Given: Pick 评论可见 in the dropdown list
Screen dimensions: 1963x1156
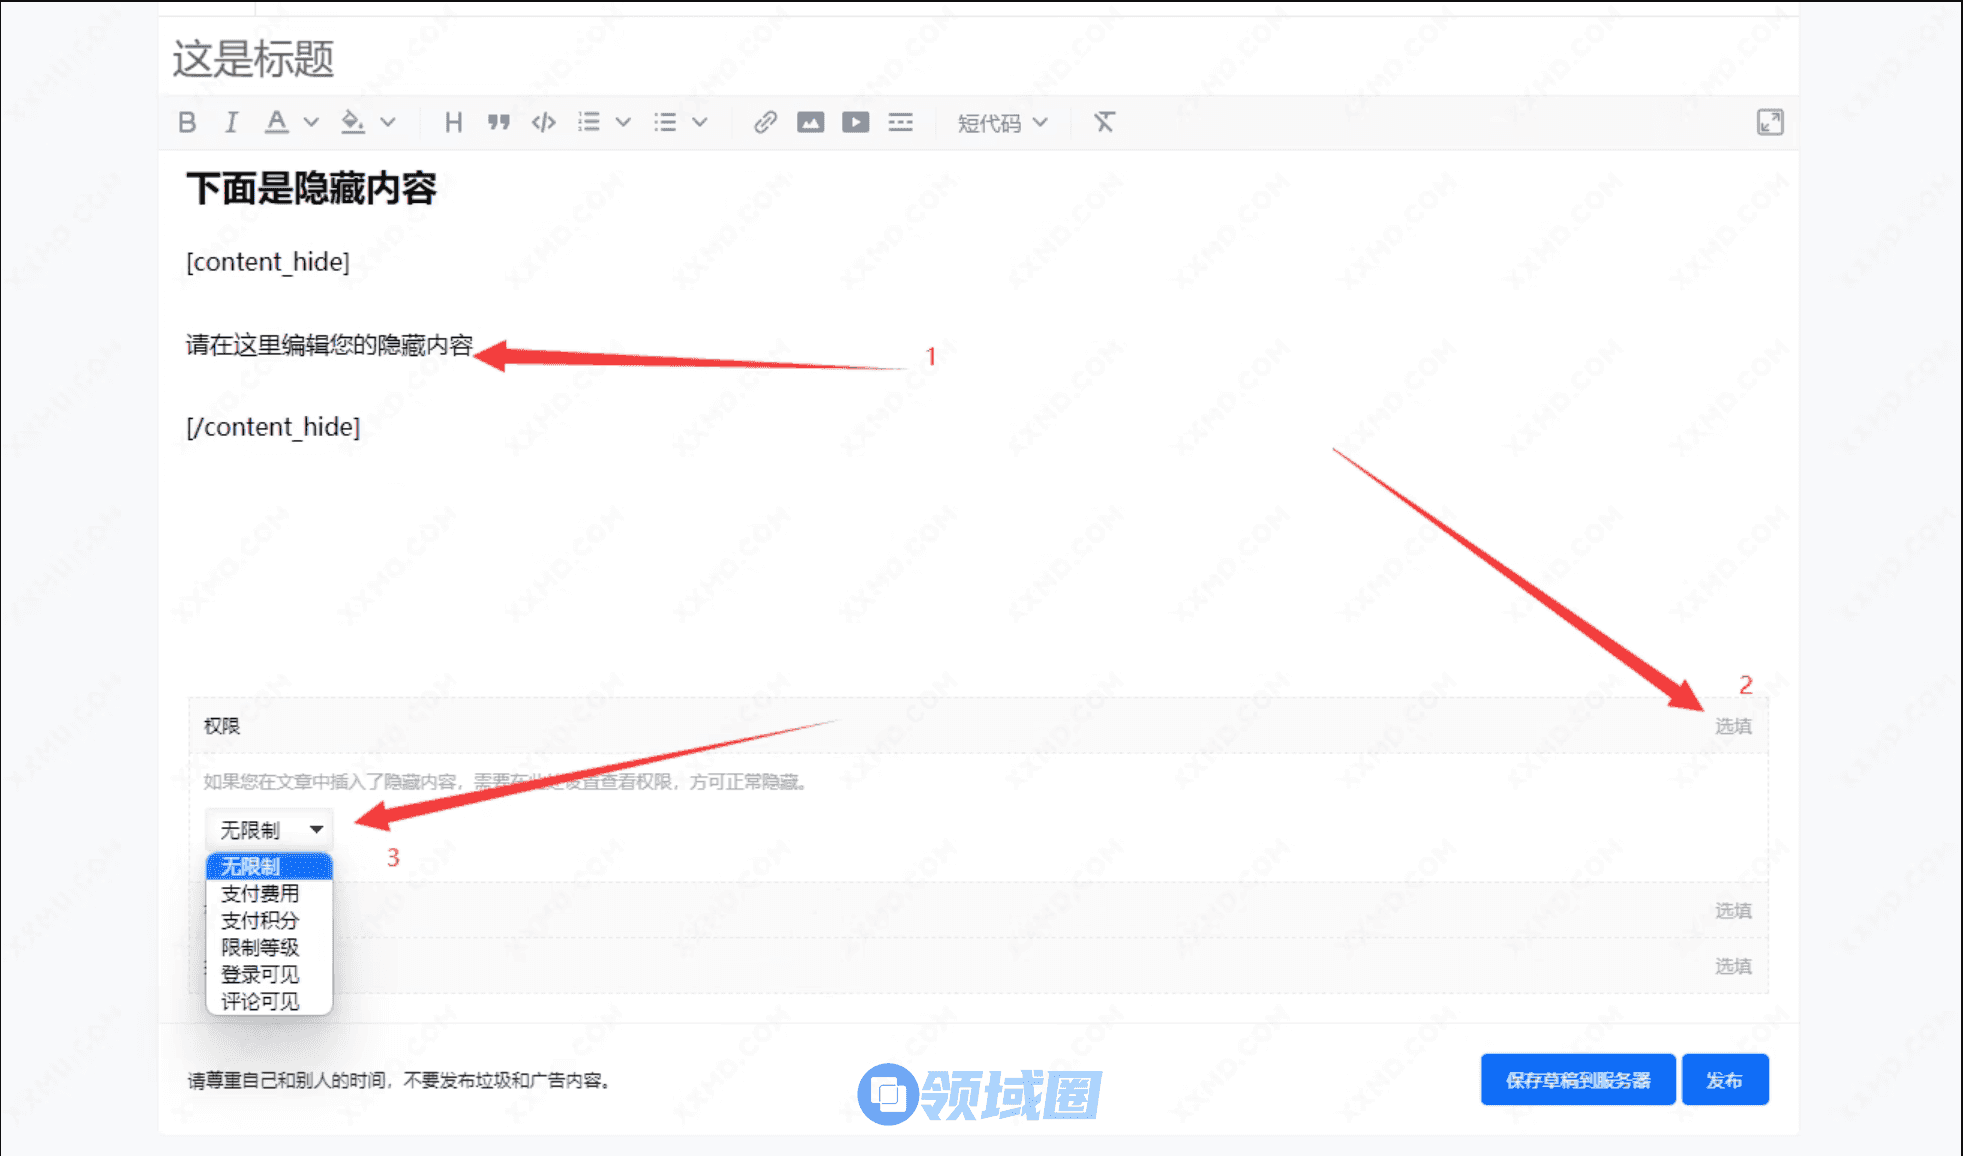Looking at the screenshot, I should point(260,1001).
